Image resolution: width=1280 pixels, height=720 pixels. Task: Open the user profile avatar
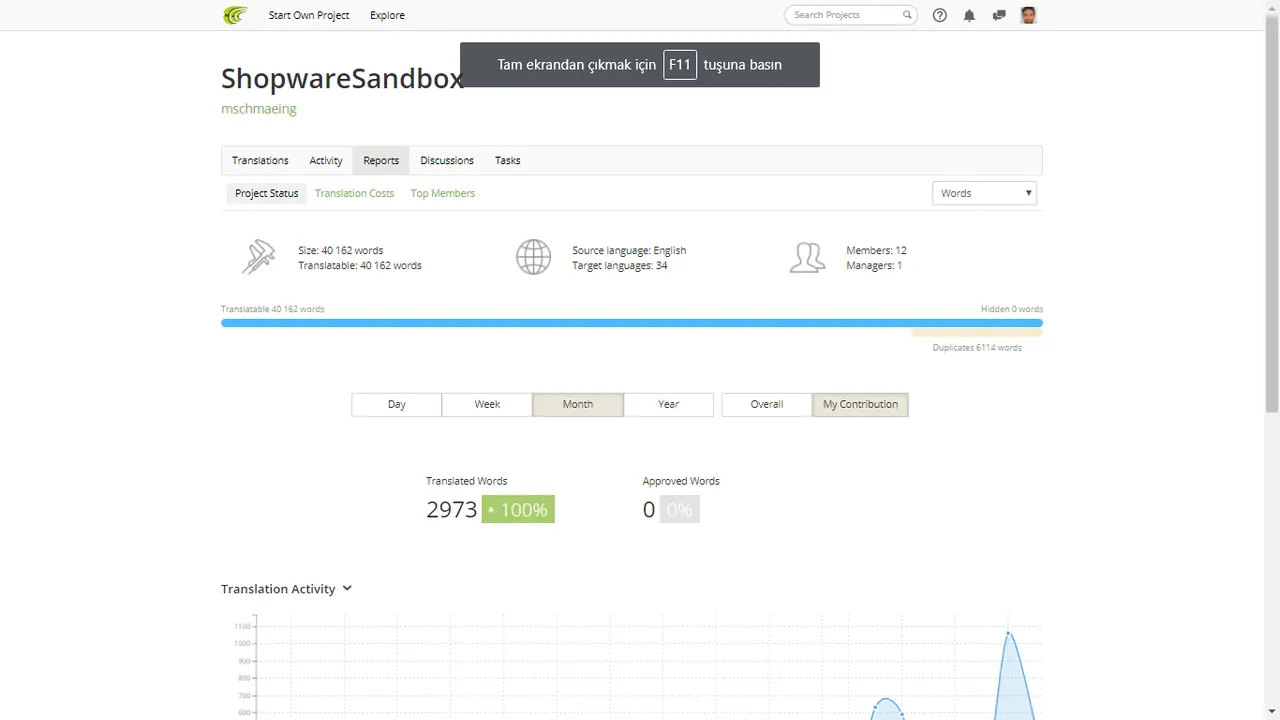click(1028, 15)
